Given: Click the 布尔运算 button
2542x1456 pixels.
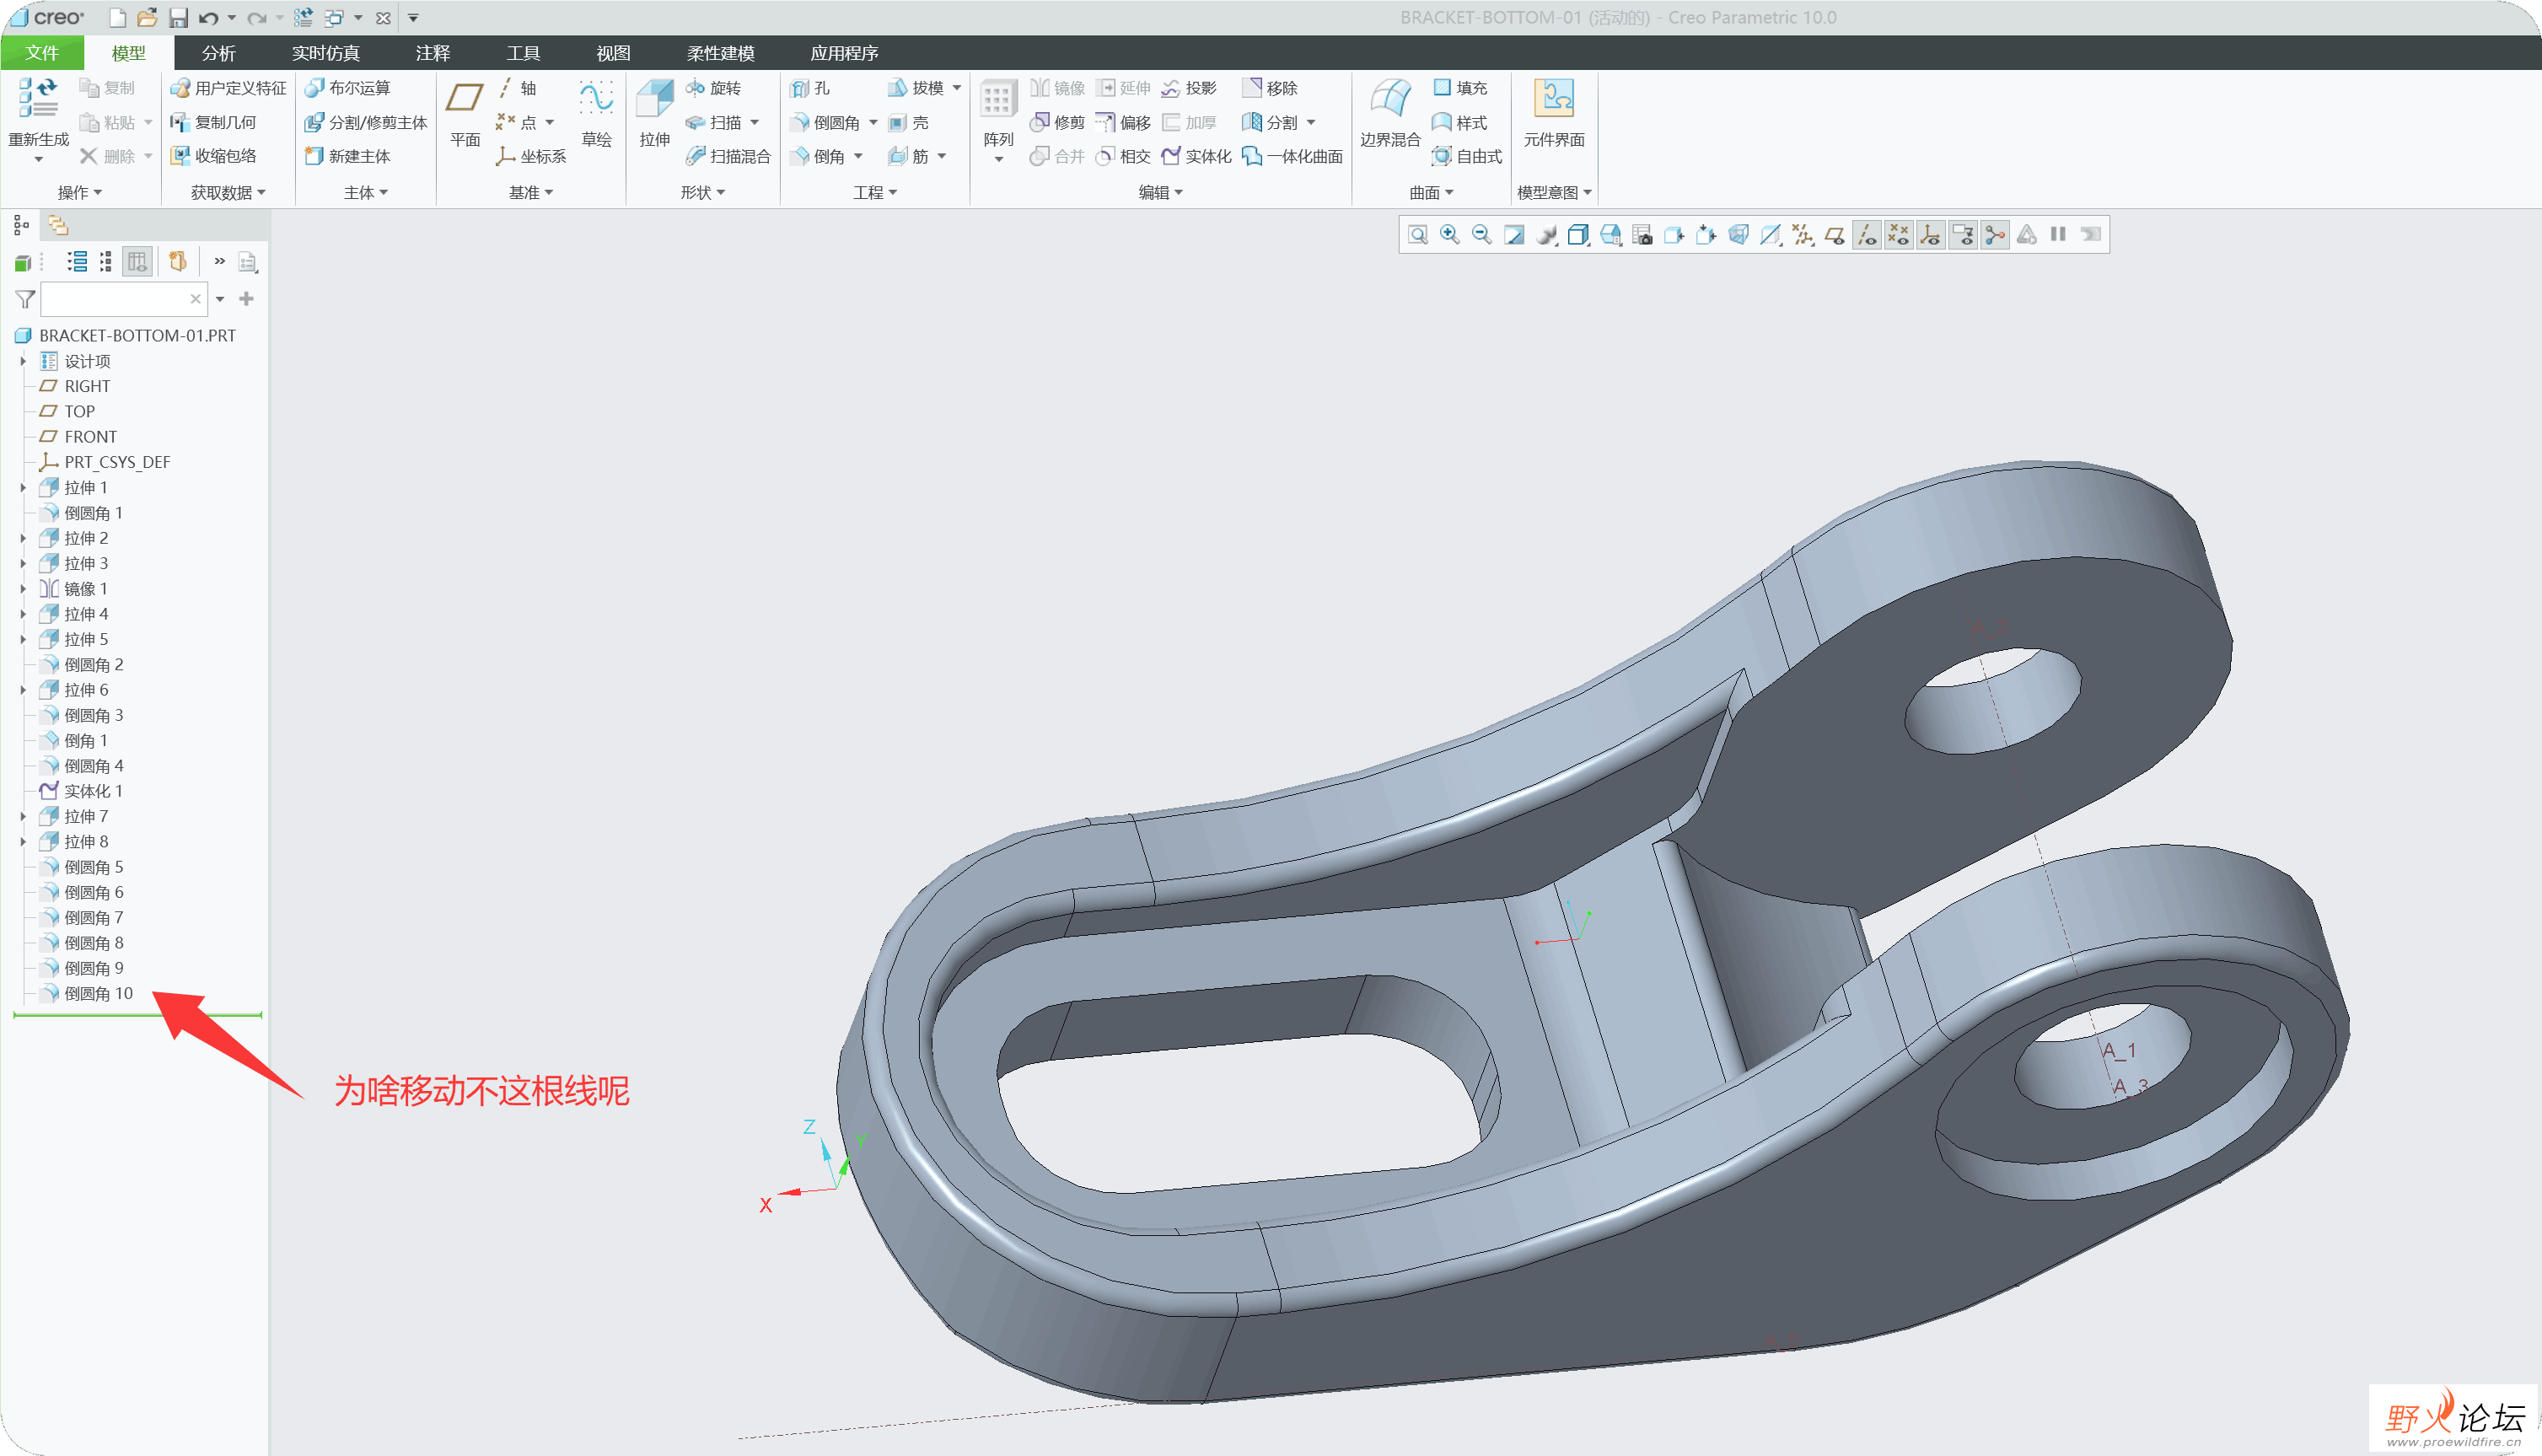Looking at the screenshot, I should point(348,88).
